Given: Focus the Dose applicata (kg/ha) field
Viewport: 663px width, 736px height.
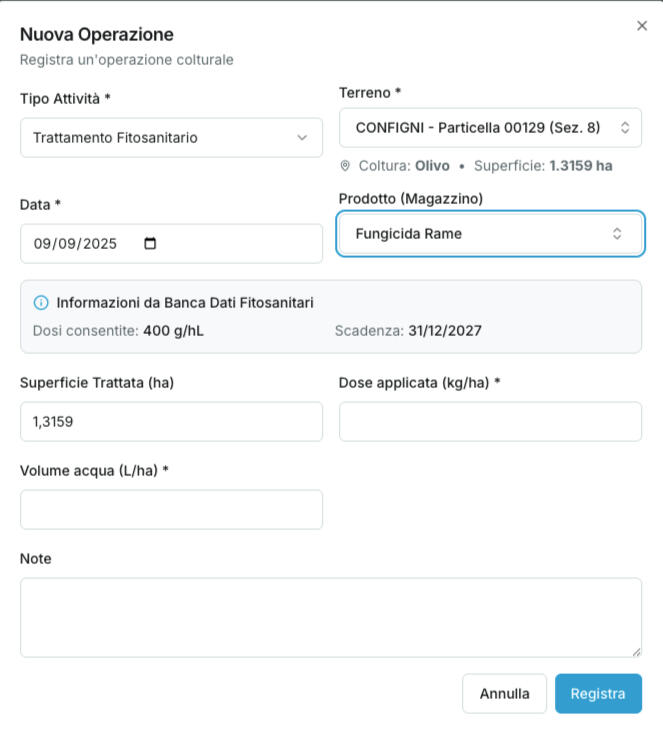Looking at the screenshot, I should coord(490,421).
